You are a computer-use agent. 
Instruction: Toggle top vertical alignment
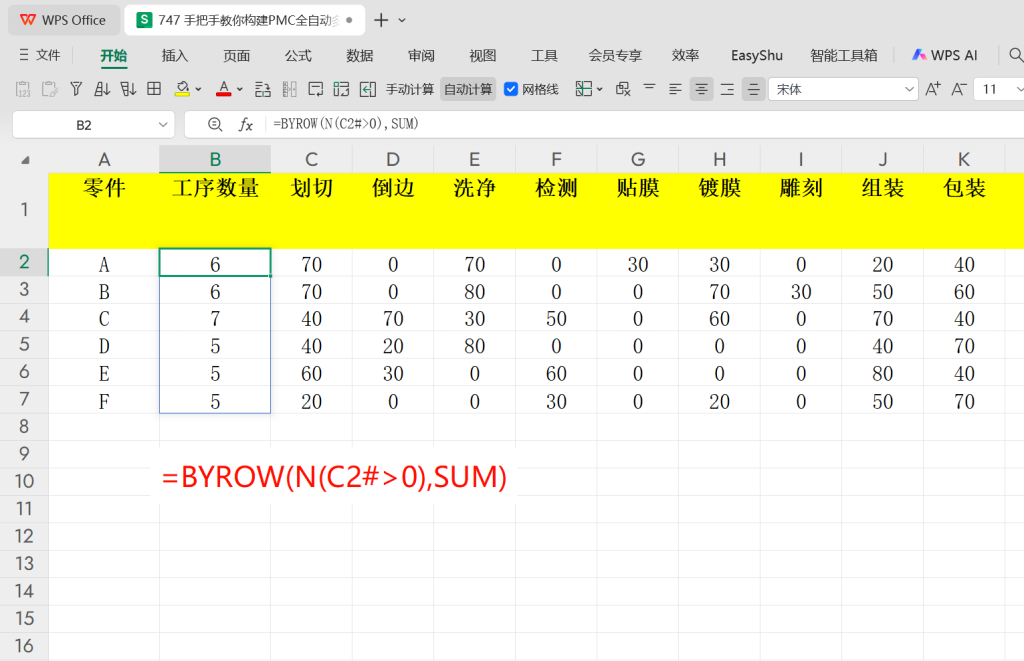pyautogui.click(x=649, y=89)
